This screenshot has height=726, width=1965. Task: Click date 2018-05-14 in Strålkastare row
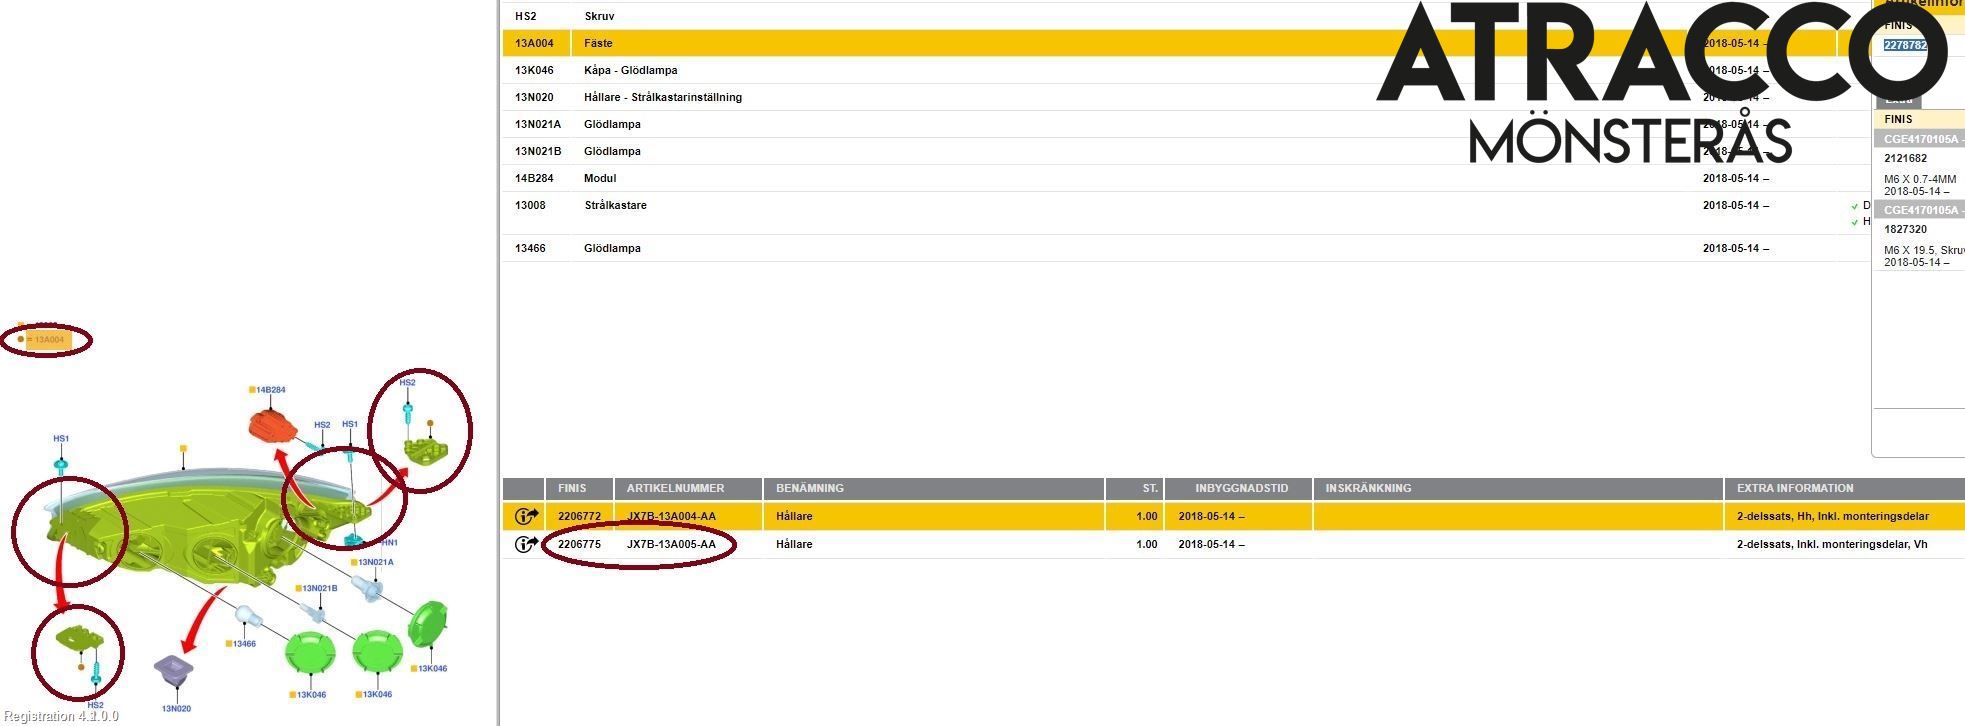click(1736, 205)
